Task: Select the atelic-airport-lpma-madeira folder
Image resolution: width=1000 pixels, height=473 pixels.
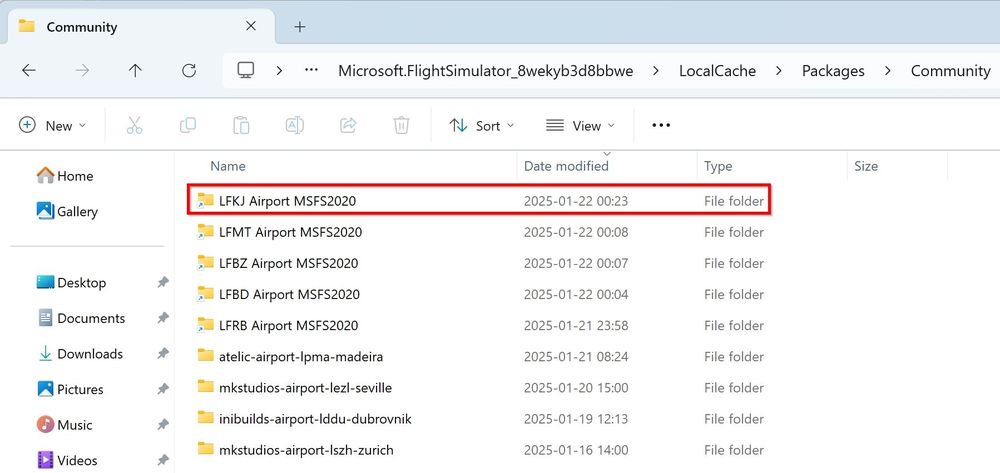Action: (301, 357)
